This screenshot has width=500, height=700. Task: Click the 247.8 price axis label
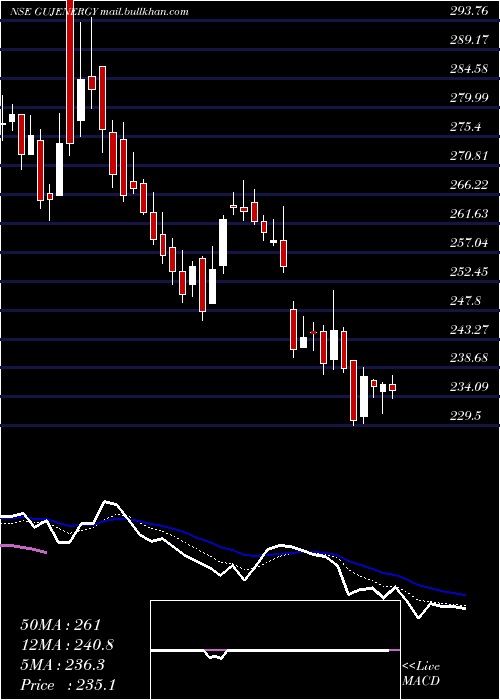466,300
